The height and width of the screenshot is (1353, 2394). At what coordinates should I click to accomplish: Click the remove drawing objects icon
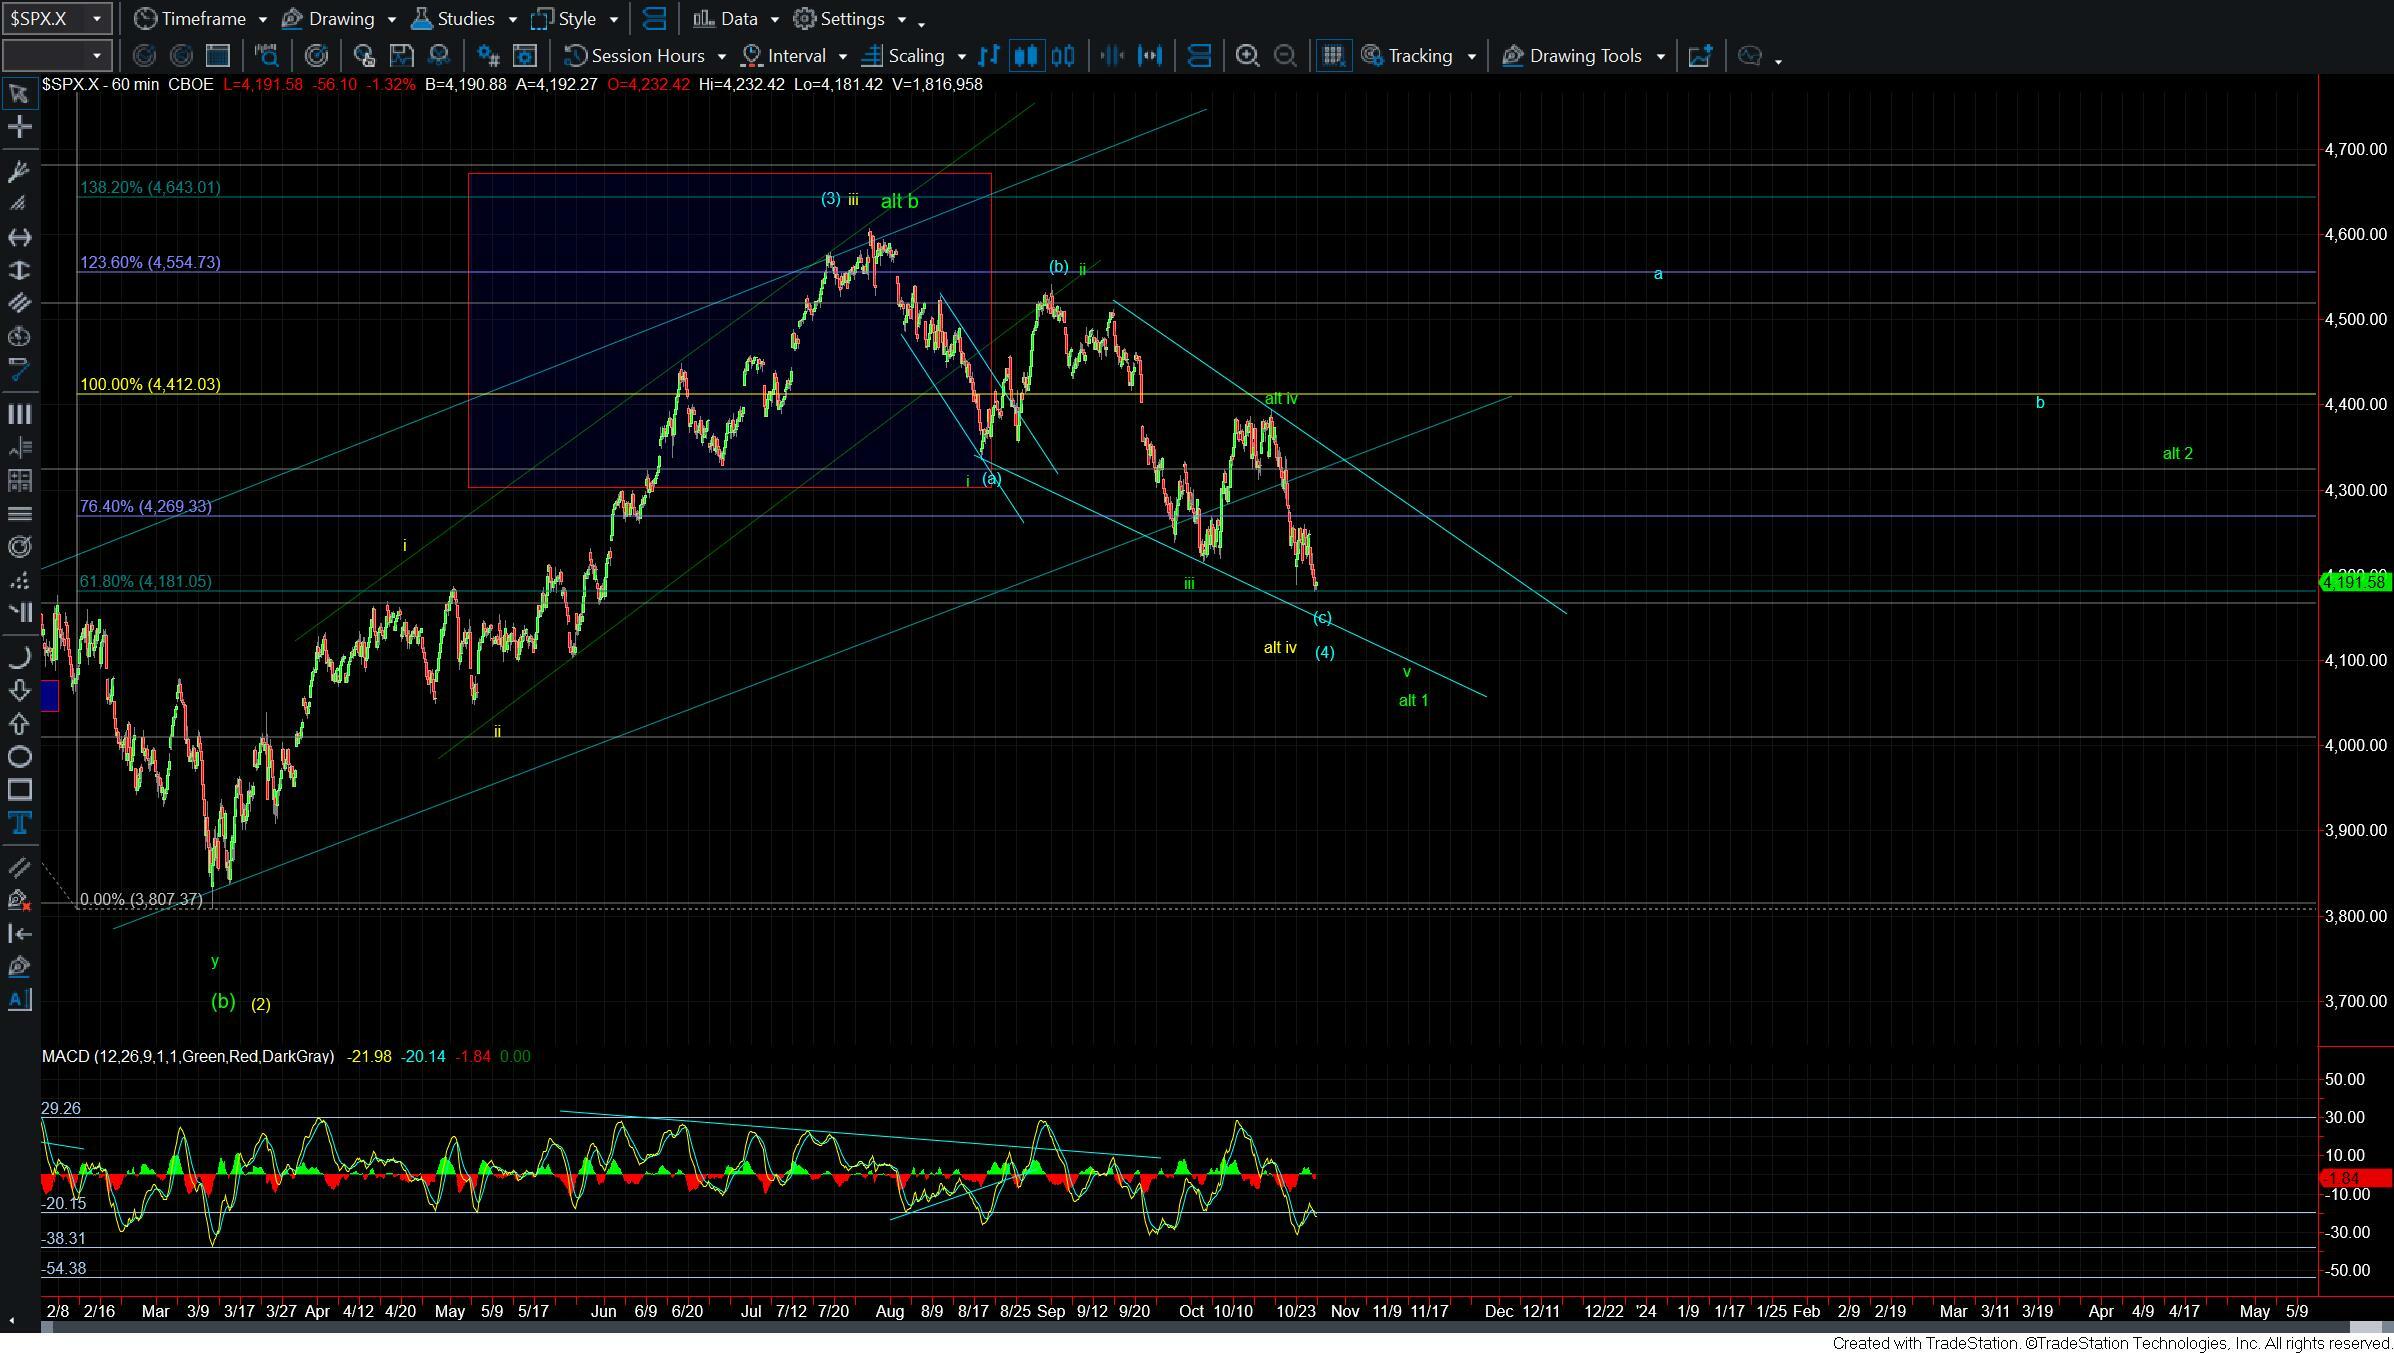click(19, 900)
